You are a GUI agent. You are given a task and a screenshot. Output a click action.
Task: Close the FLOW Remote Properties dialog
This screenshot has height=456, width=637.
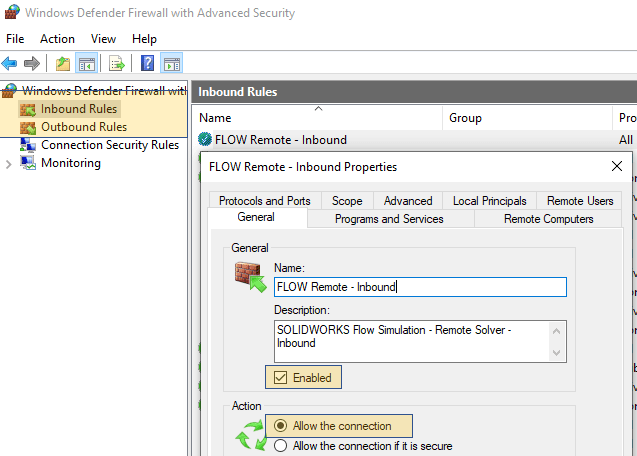[x=617, y=166]
